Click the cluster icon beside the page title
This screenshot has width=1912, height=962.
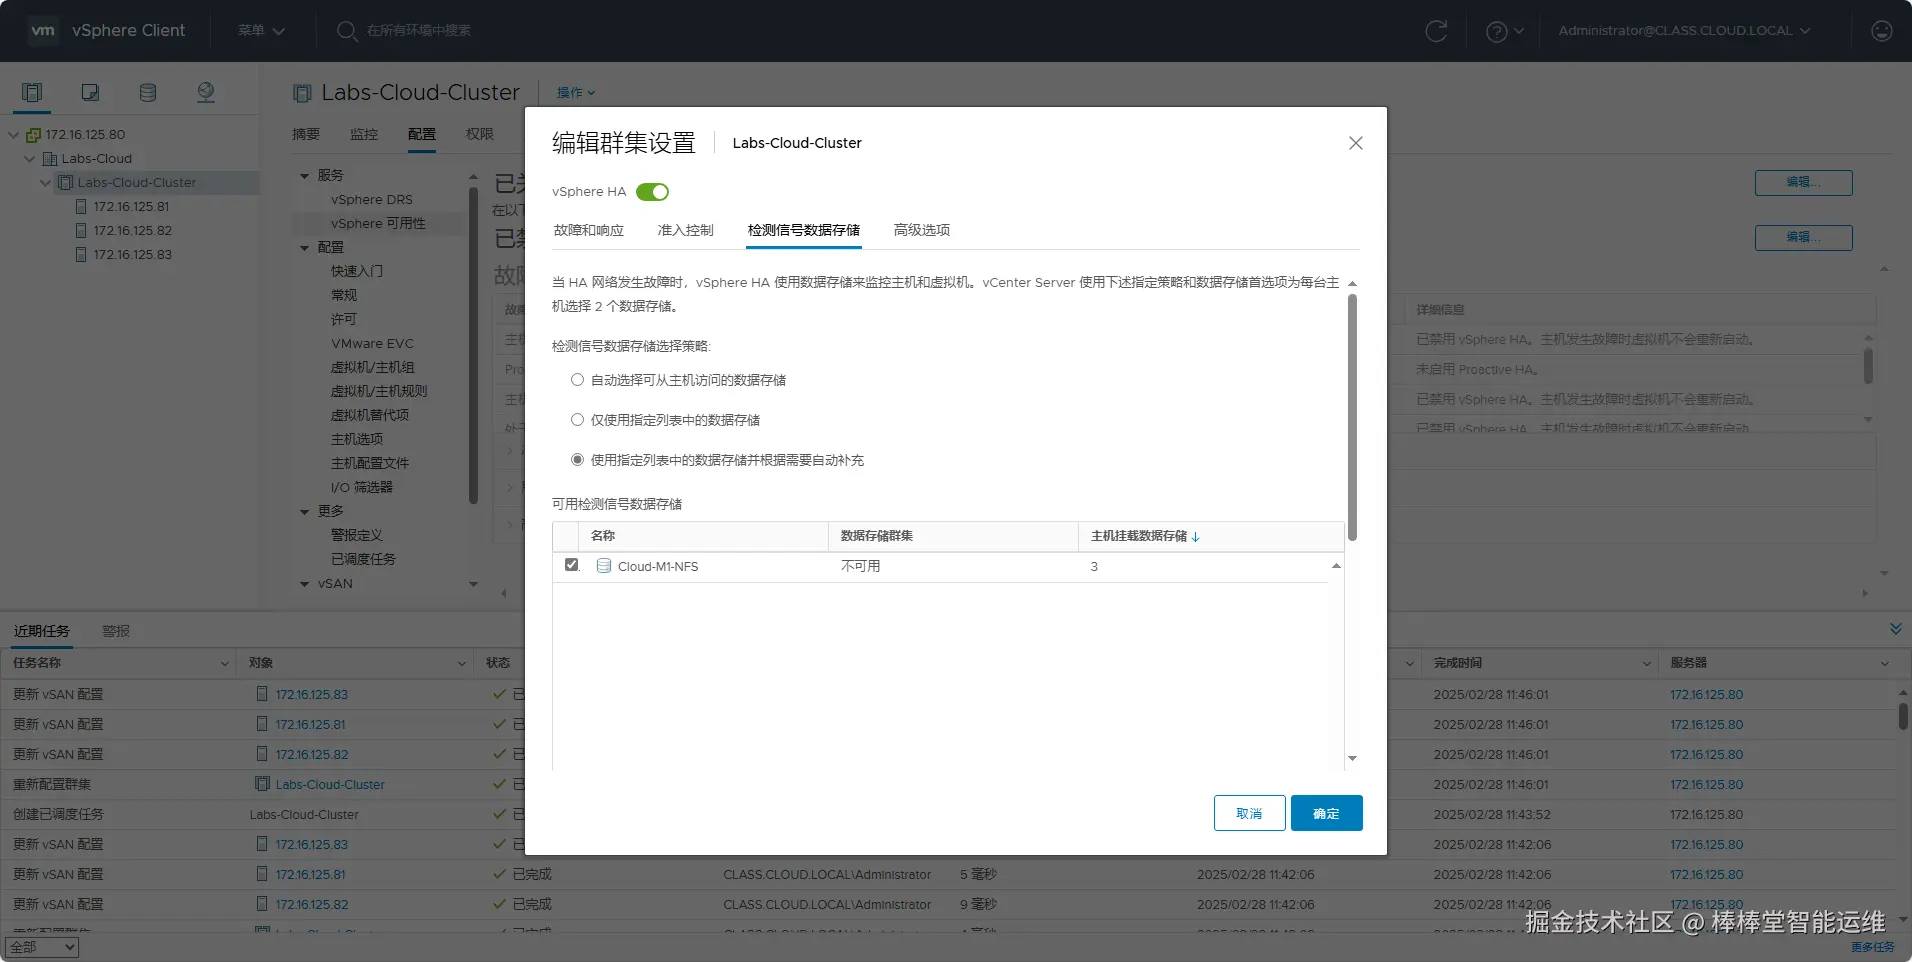pyautogui.click(x=302, y=93)
